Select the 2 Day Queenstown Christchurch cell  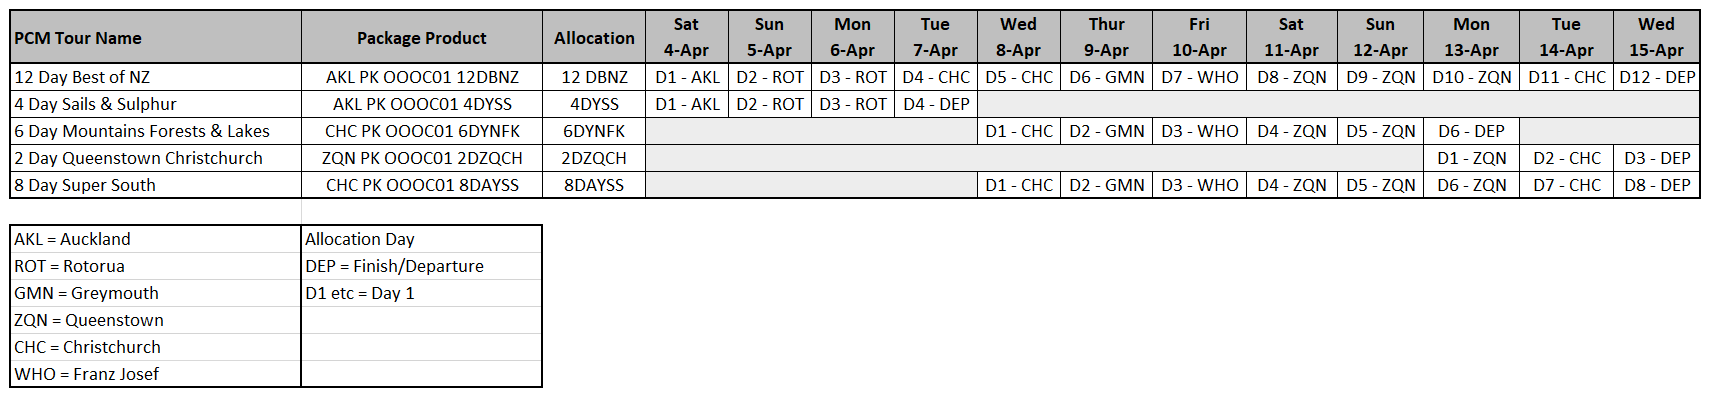(155, 158)
